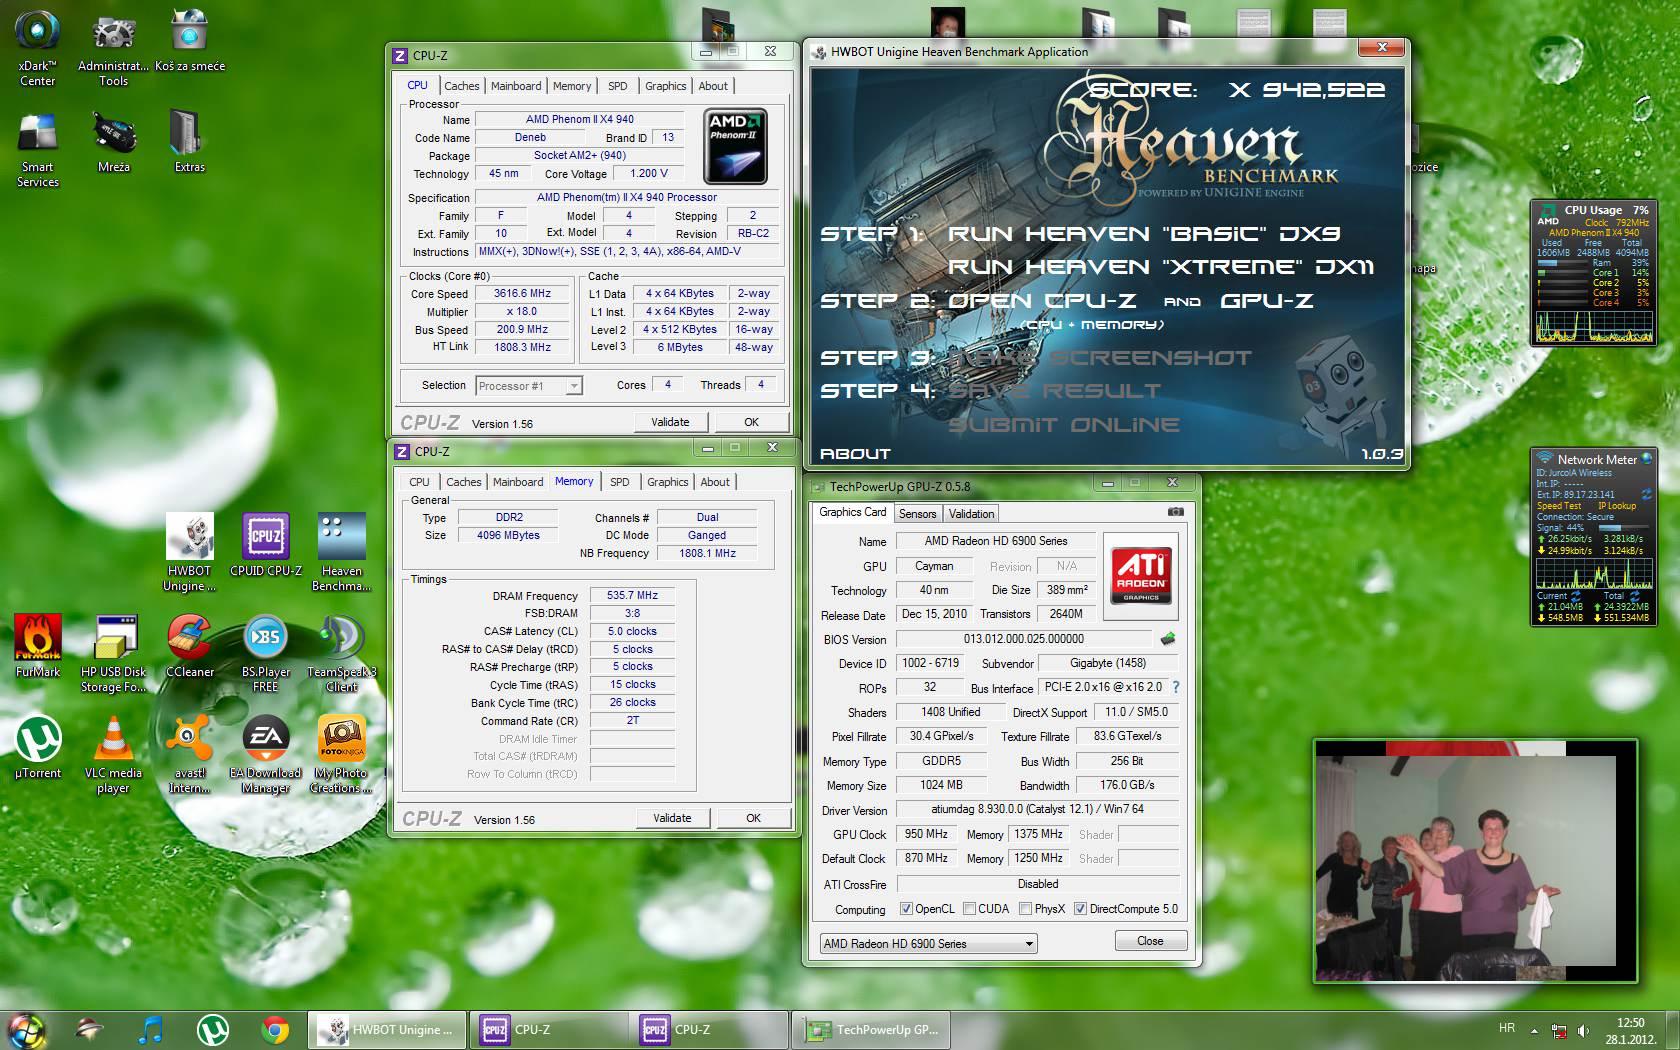
Task: Launch VLC media player shortcut
Action: point(113,754)
